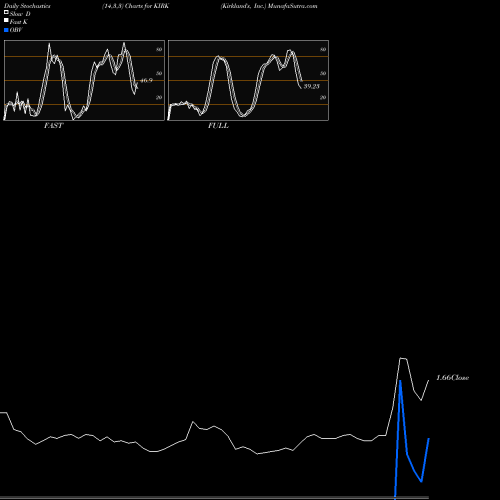Select the 'Daily Stochastics' title text
500x500 pixels.
pos(27,6)
